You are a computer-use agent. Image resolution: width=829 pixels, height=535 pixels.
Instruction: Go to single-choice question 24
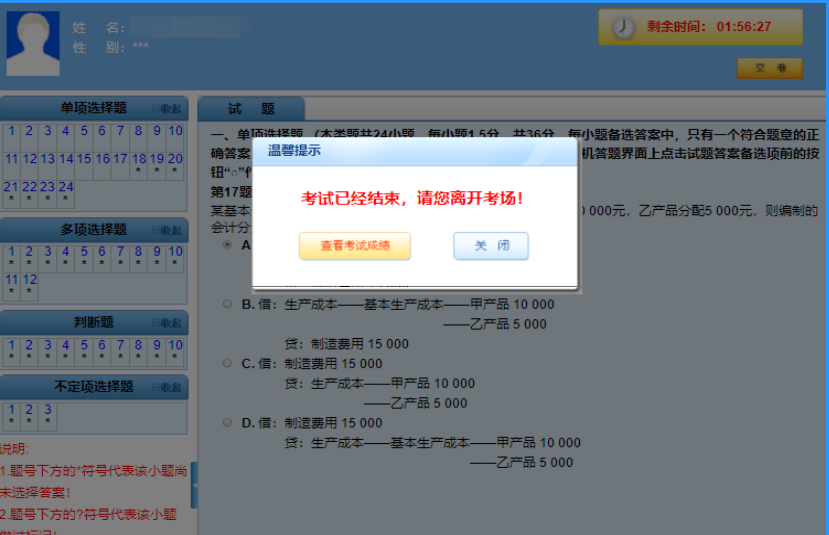click(66, 187)
